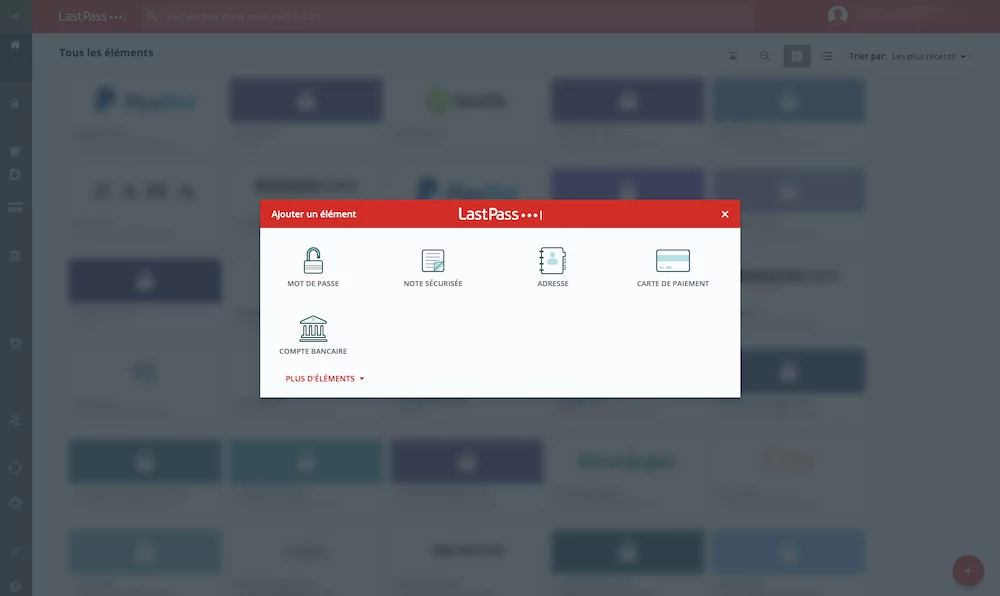Switch to grid view icon

tap(797, 56)
